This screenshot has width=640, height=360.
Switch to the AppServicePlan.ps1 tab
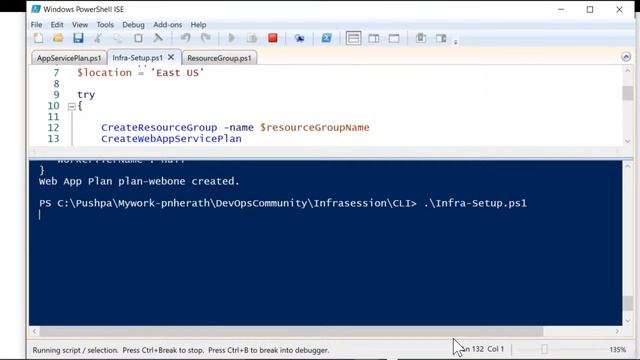69,58
